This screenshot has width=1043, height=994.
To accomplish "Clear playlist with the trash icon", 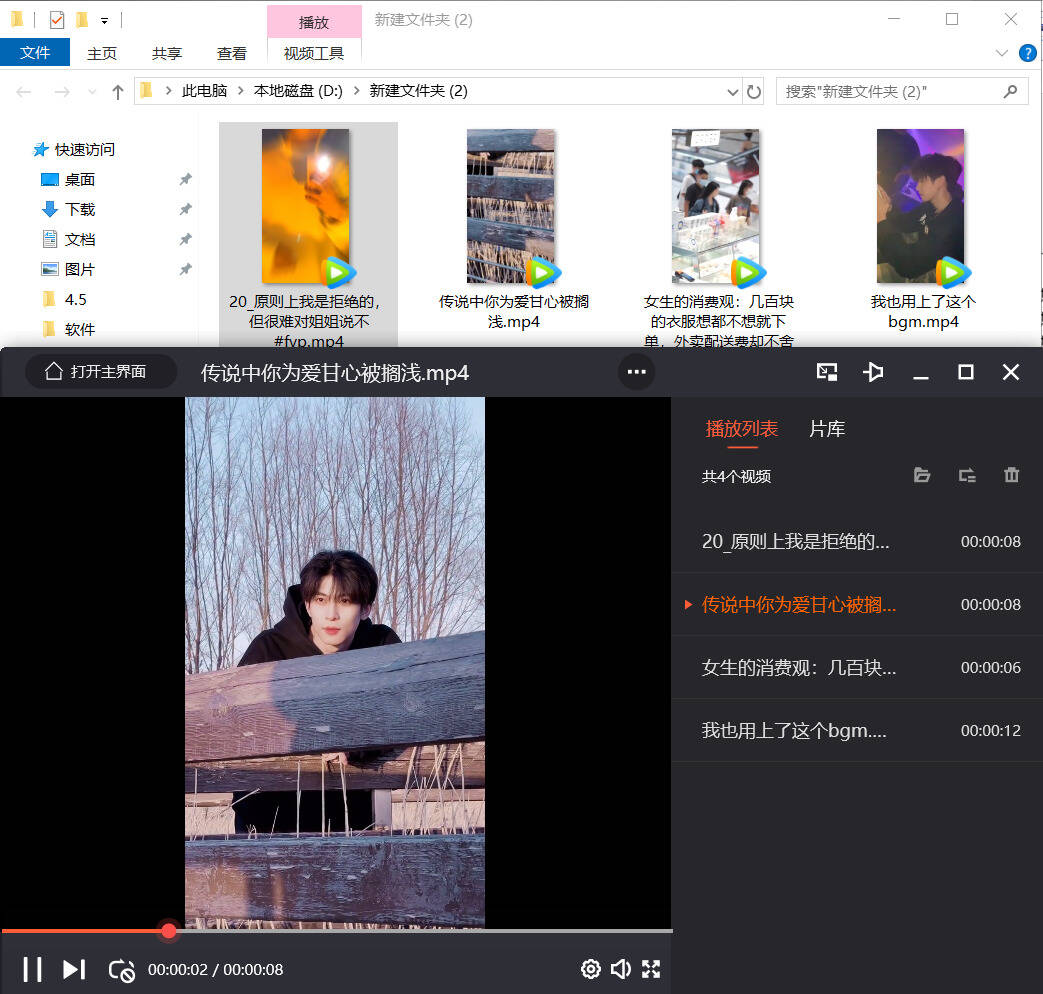I will click(x=1011, y=476).
